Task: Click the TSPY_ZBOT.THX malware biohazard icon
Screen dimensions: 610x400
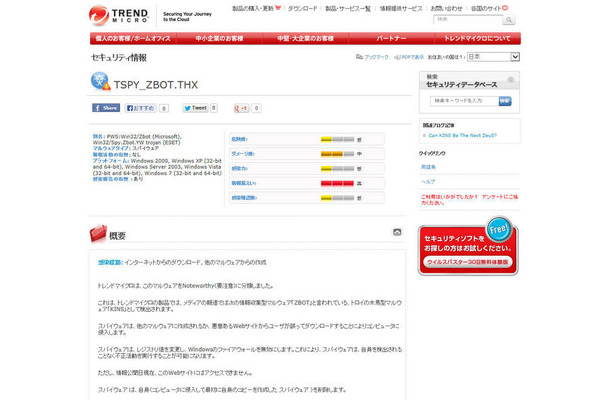Action: (100, 81)
